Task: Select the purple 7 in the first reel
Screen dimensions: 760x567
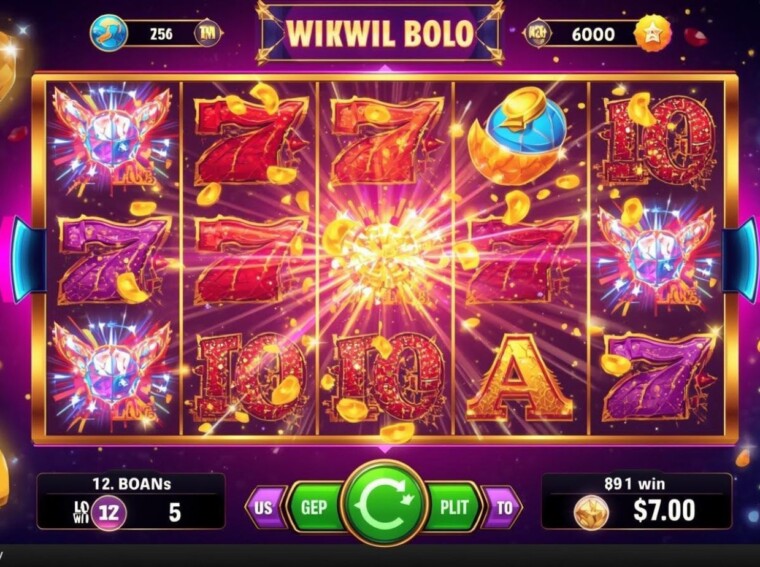Action: click(x=112, y=259)
